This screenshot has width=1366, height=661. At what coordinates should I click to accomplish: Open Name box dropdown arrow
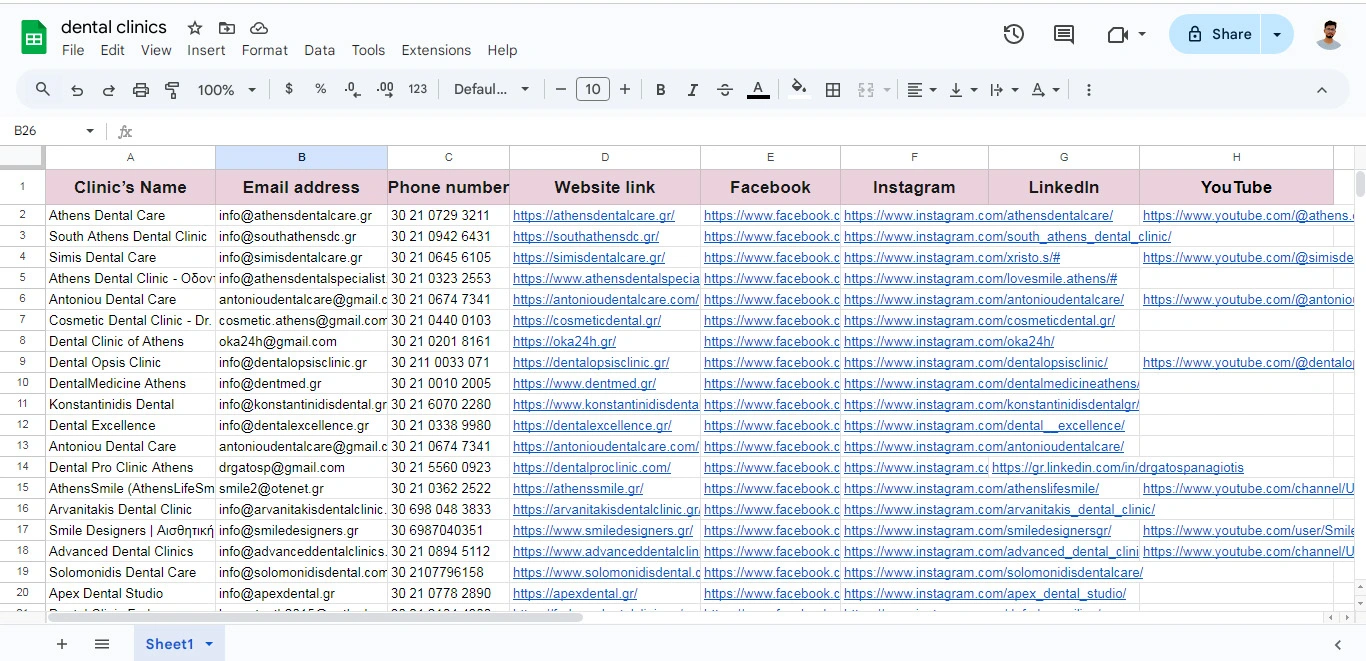coord(90,131)
